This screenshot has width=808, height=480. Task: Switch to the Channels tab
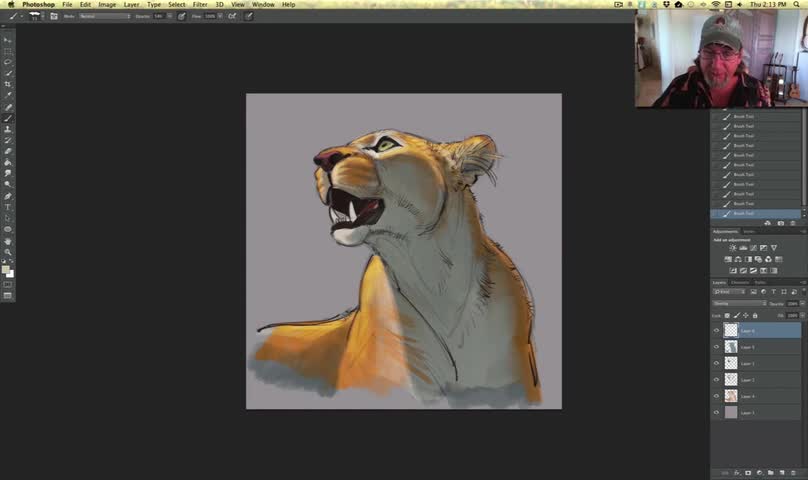(x=740, y=283)
